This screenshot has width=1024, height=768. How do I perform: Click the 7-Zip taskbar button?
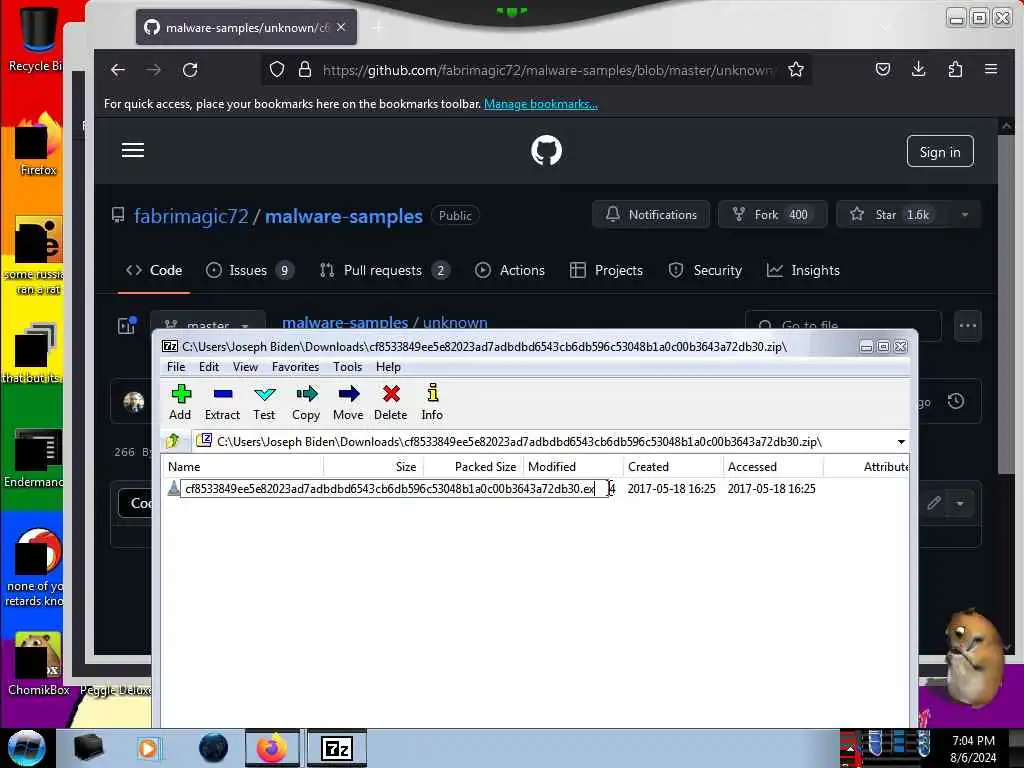pyautogui.click(x=337, y=748)
